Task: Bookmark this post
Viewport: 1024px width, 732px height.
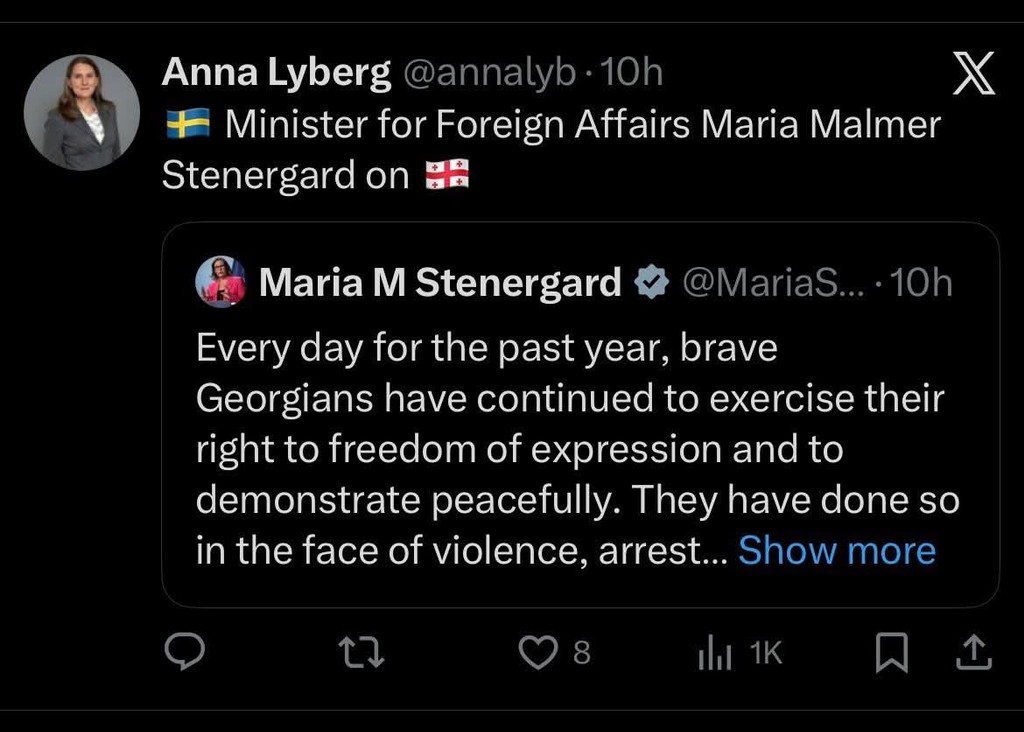Action: click(891, 654)
